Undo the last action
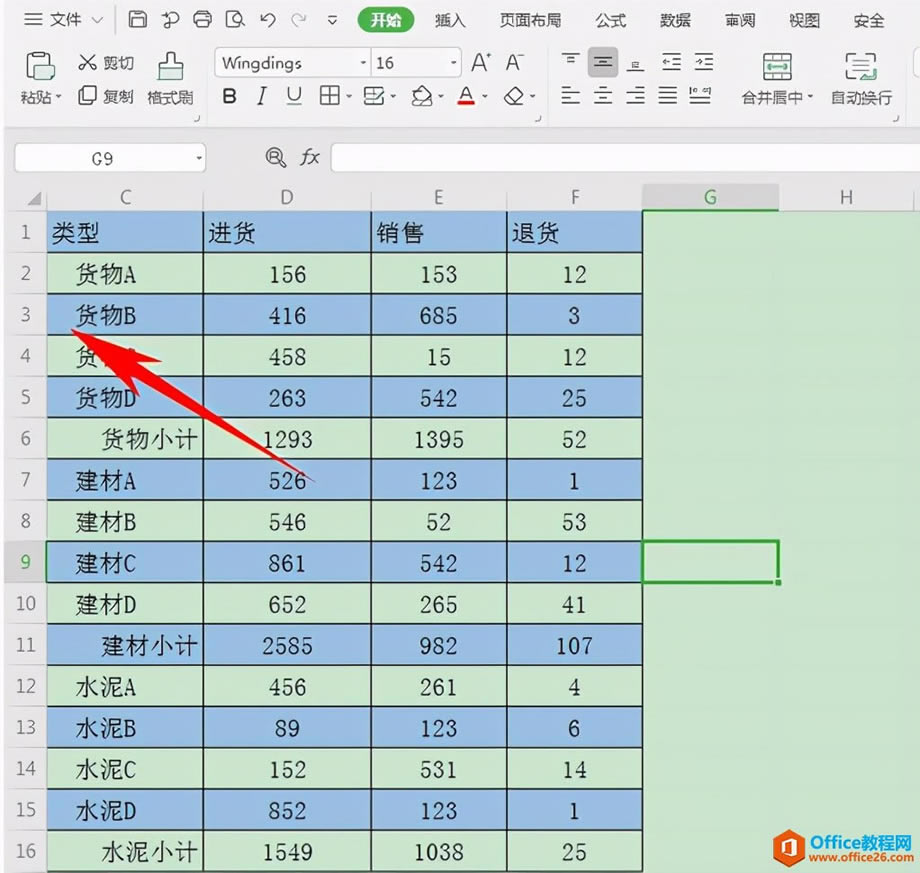Image resolution: width=920 pixels, height=873 pixels. (x=268, y=21)
